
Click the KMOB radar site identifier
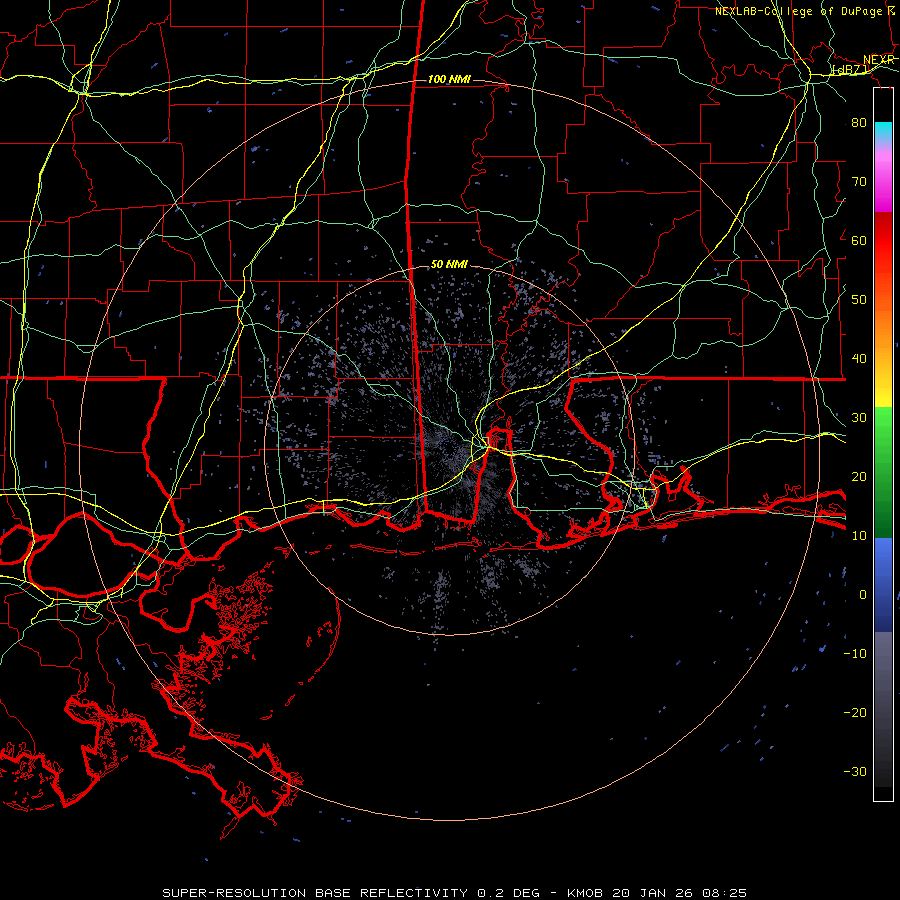click(586, 893)
